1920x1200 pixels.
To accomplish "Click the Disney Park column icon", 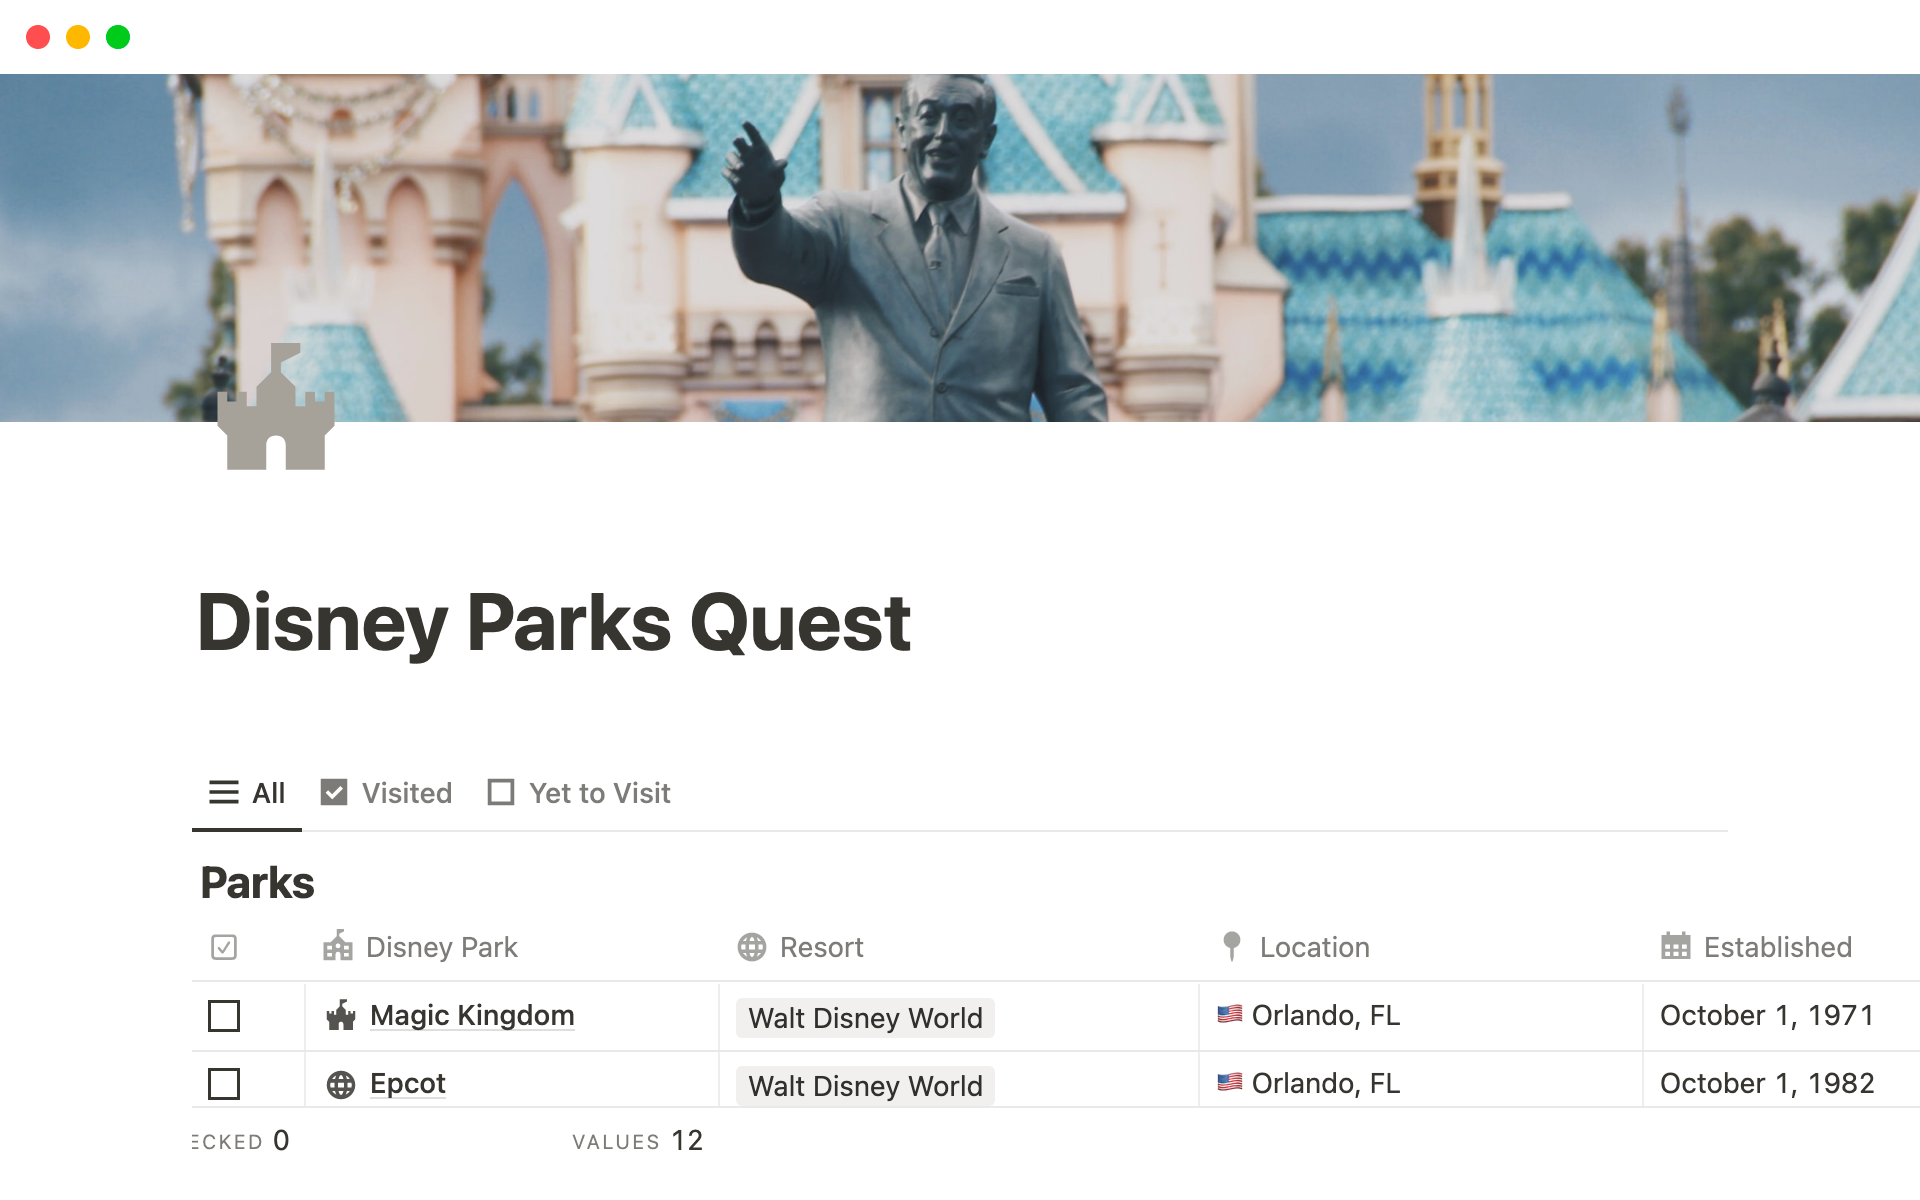I will [338, 946].
